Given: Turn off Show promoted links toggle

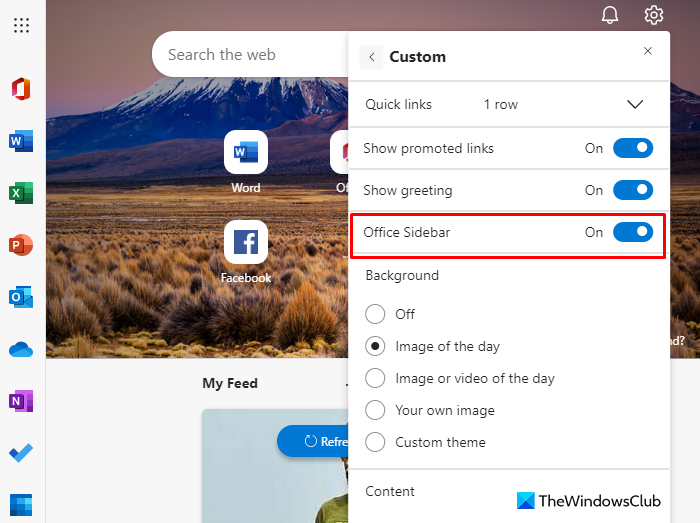Looking at the screenshot, I should tap(633, 148).
